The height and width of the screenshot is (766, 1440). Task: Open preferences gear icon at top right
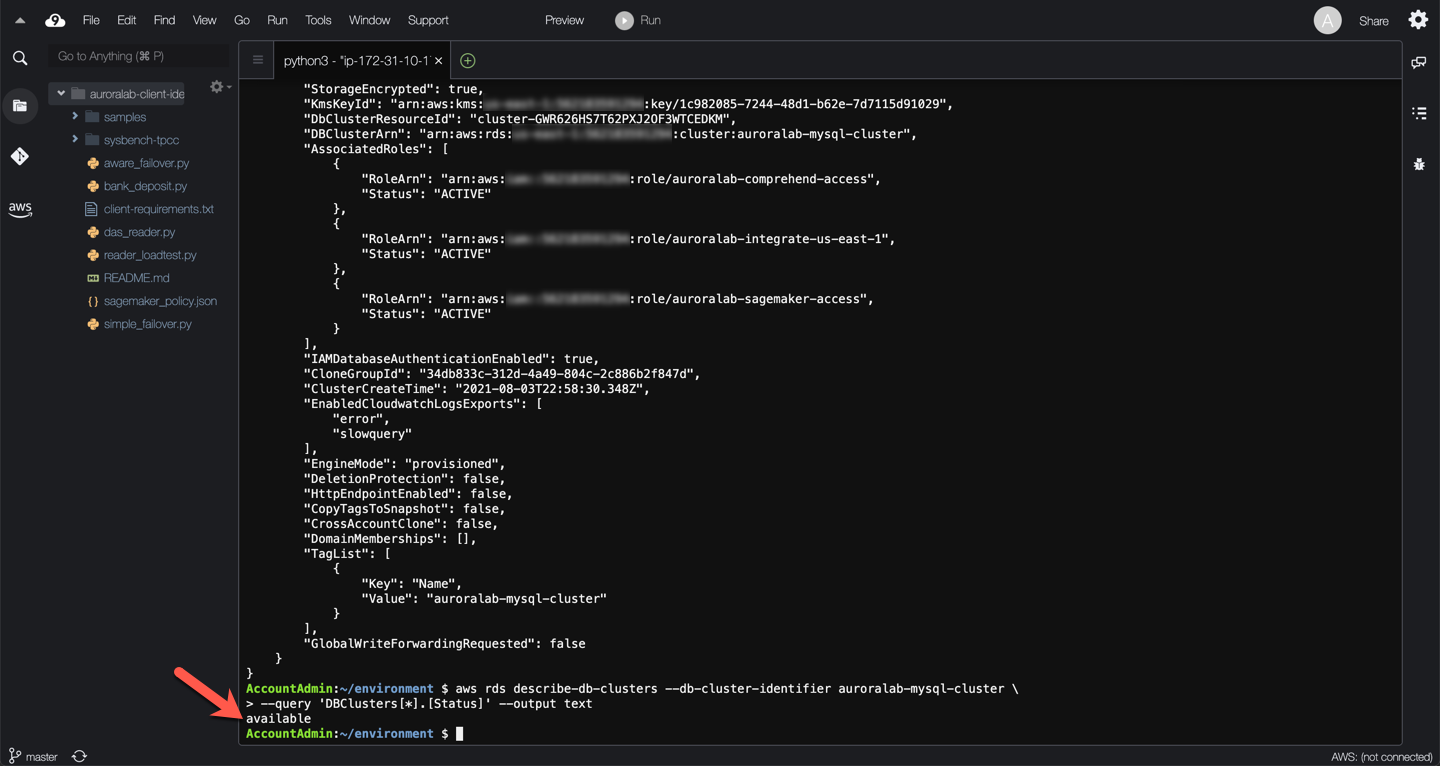pyautogui.click(x=1418, y=20)
